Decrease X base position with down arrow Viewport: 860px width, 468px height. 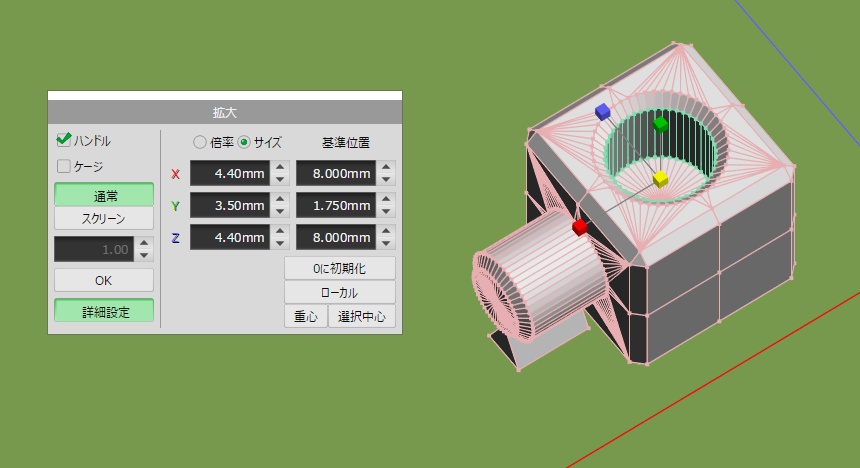click(386, 179)
